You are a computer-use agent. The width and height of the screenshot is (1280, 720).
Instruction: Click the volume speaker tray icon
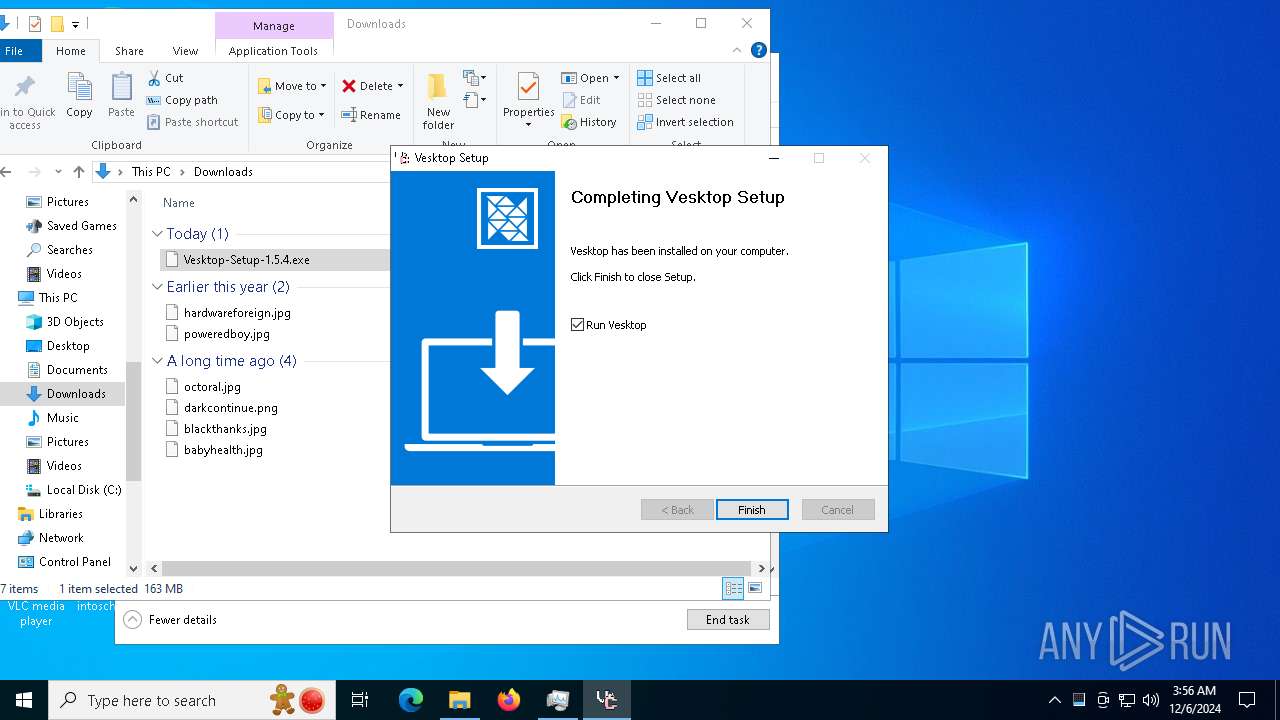coord(1151,700)
